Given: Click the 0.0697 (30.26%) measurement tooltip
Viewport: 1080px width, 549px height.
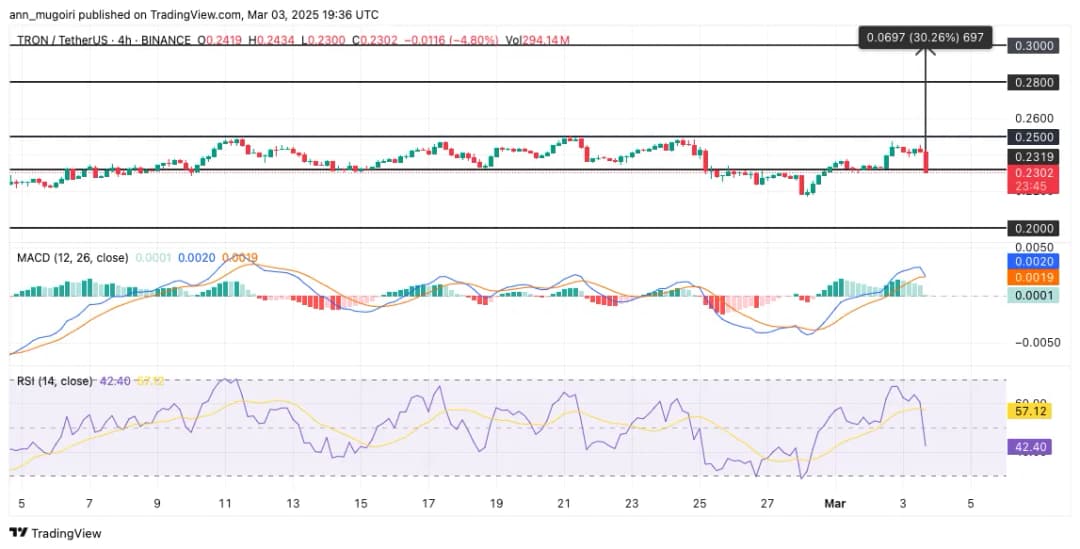Looking at the screenshot, I should [926, 38].
